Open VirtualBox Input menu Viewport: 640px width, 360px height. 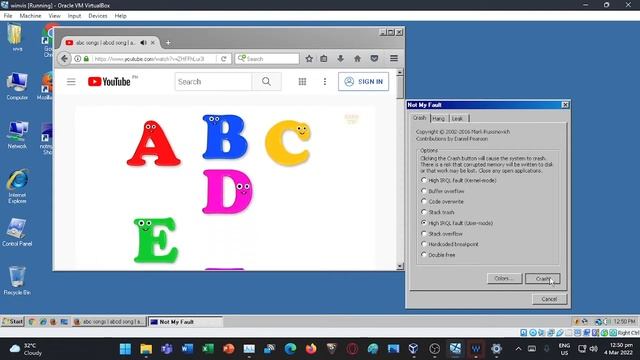[x=74, y=16]
